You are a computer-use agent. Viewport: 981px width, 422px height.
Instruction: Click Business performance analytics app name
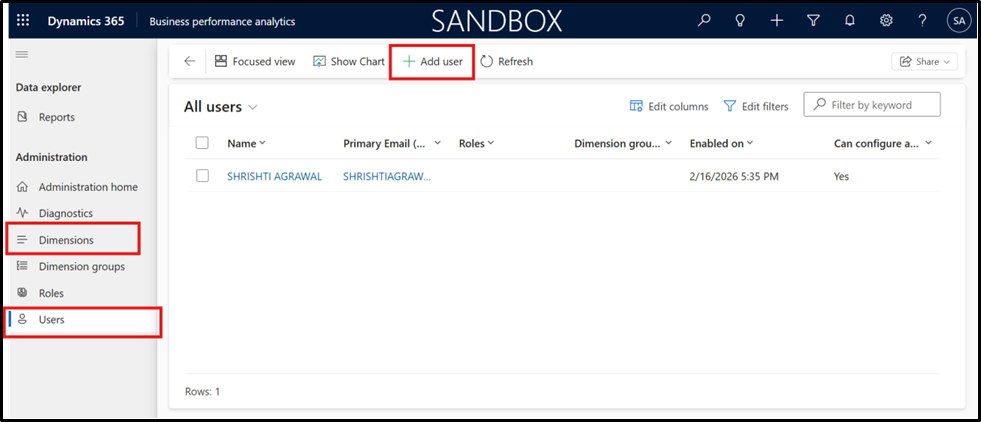(222, 21)
